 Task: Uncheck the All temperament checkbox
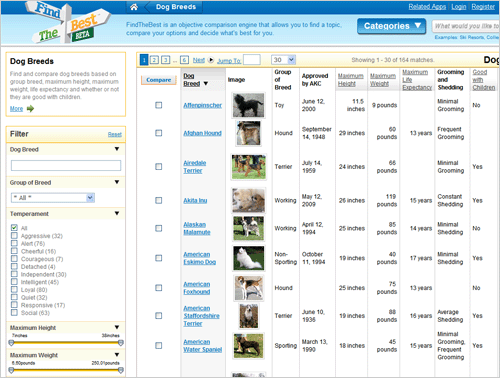tap(14, 228)
